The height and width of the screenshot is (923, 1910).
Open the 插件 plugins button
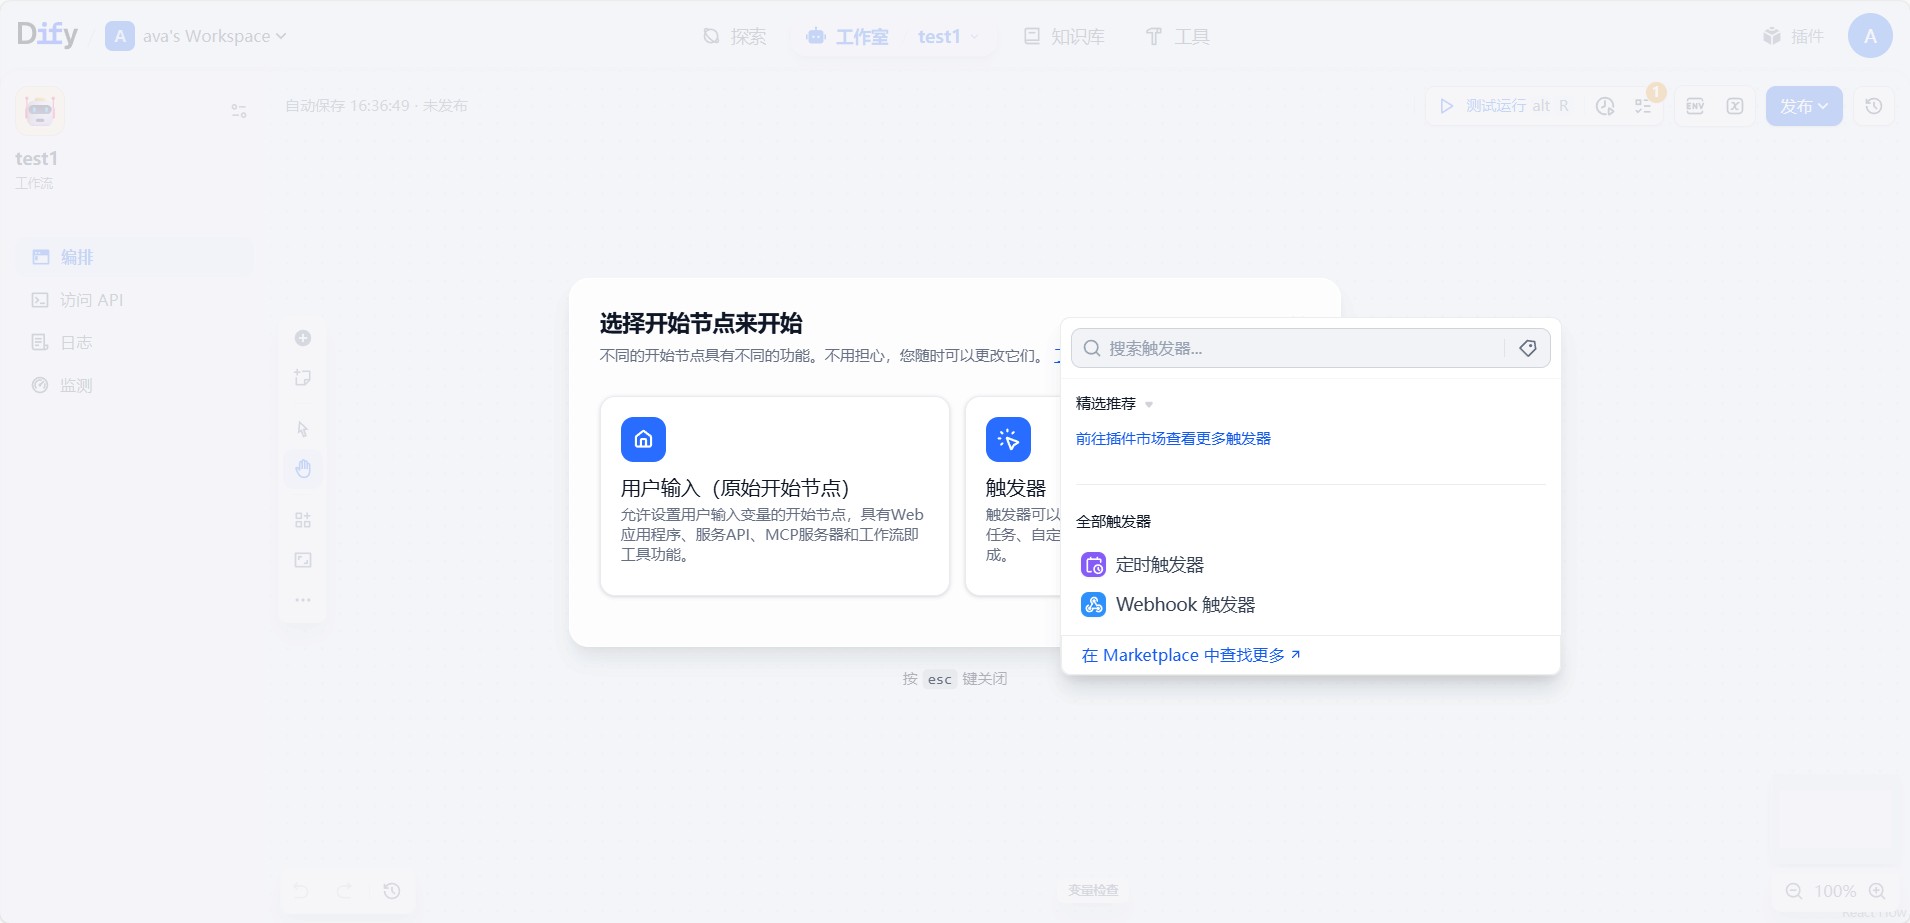click(x=1793, y=36)
